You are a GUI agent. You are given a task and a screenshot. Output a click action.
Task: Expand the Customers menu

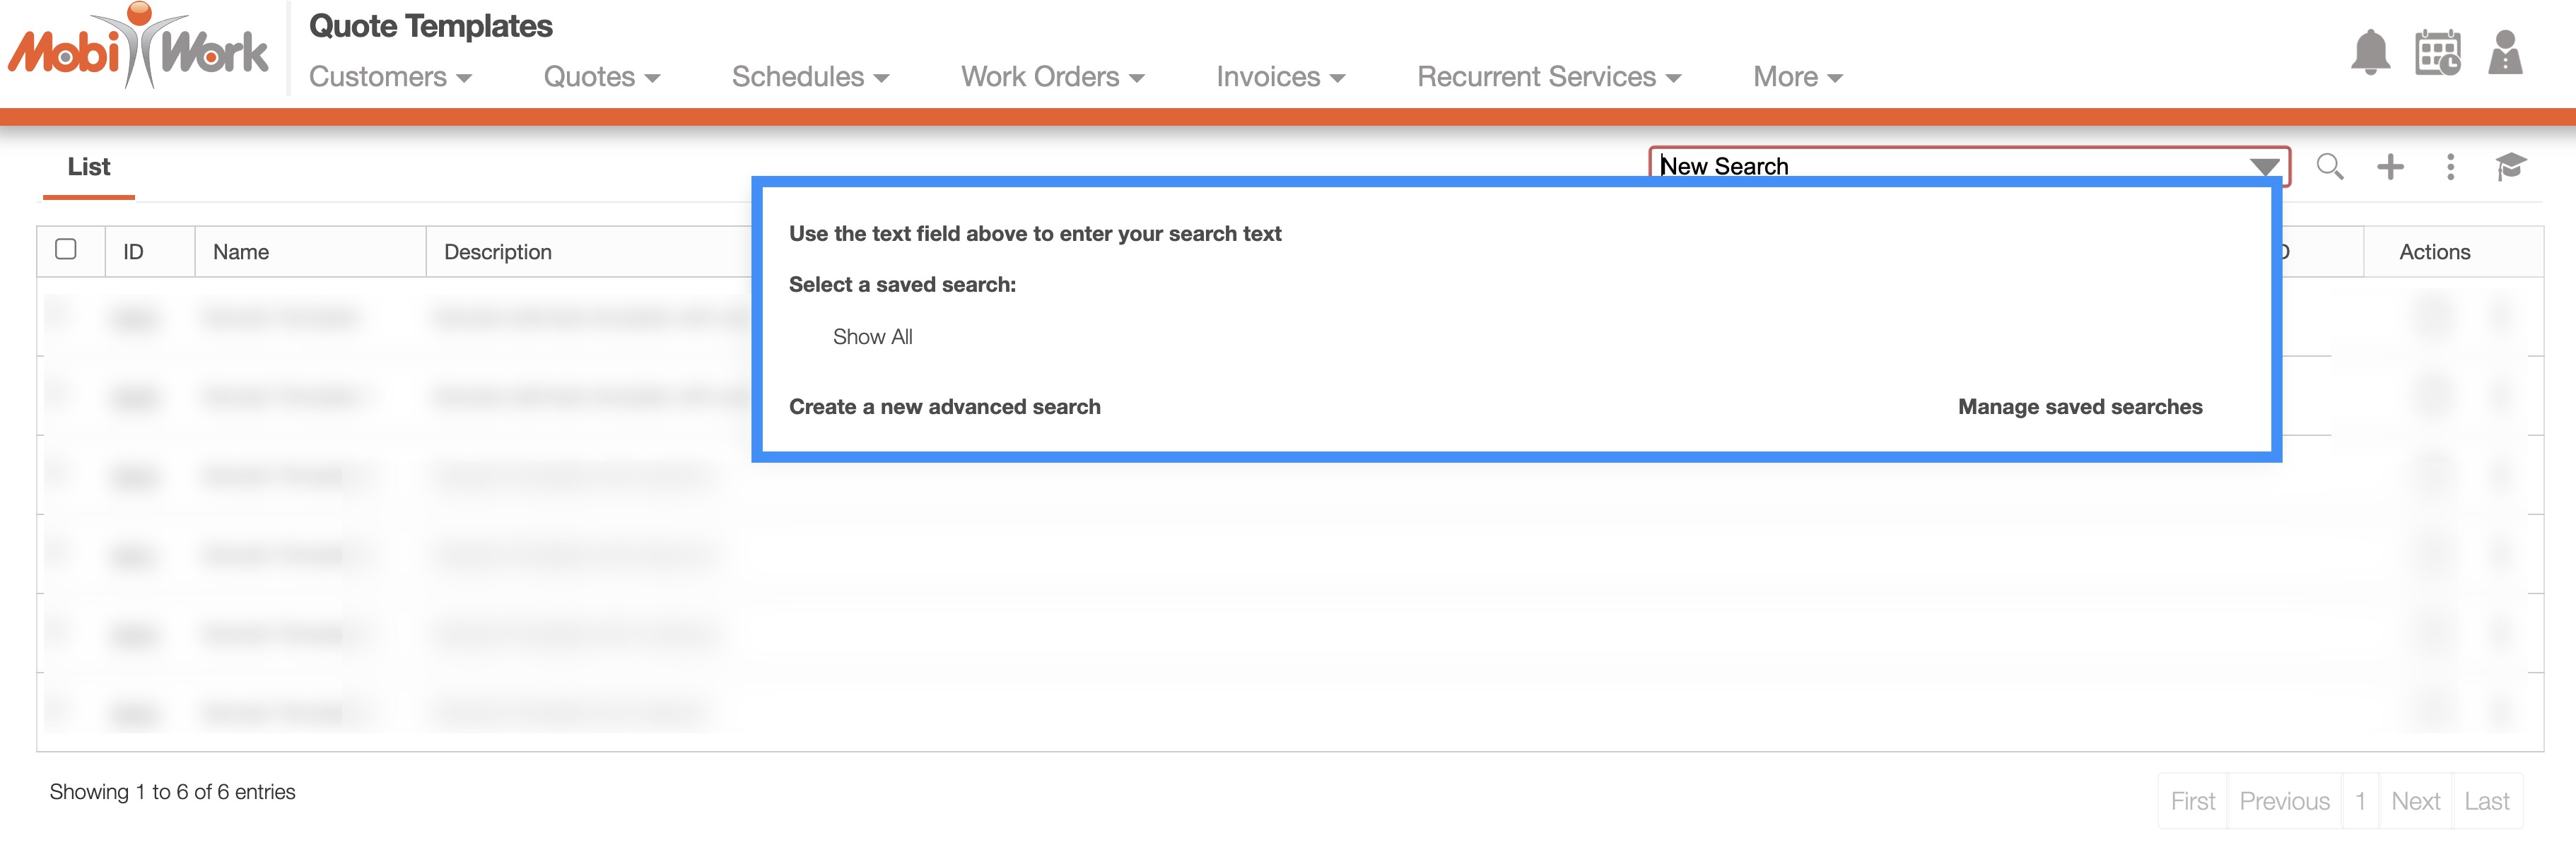pyautogui.click(x=389, y=77)
